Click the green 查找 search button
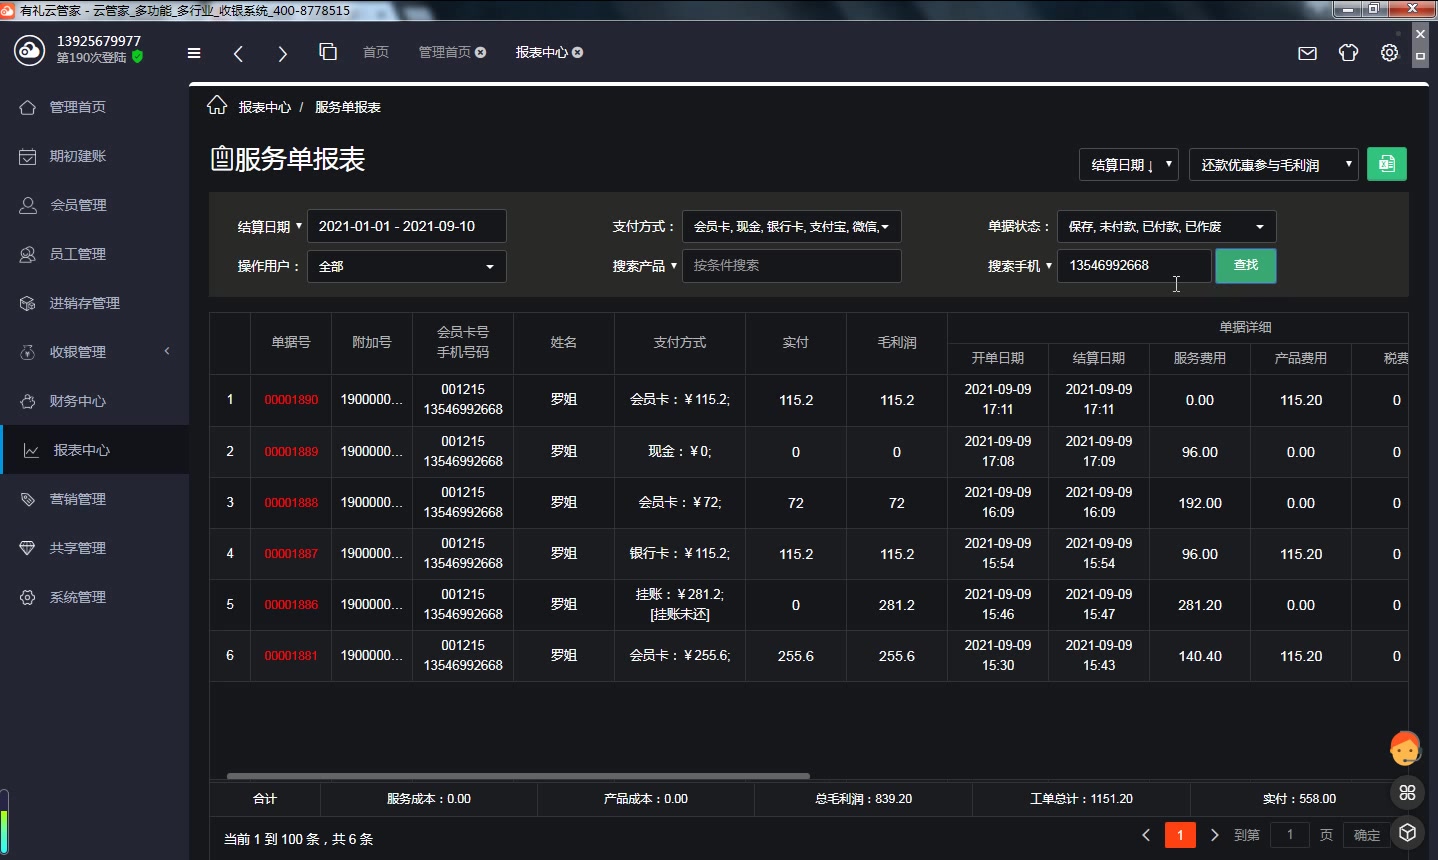 [1245, 266]
